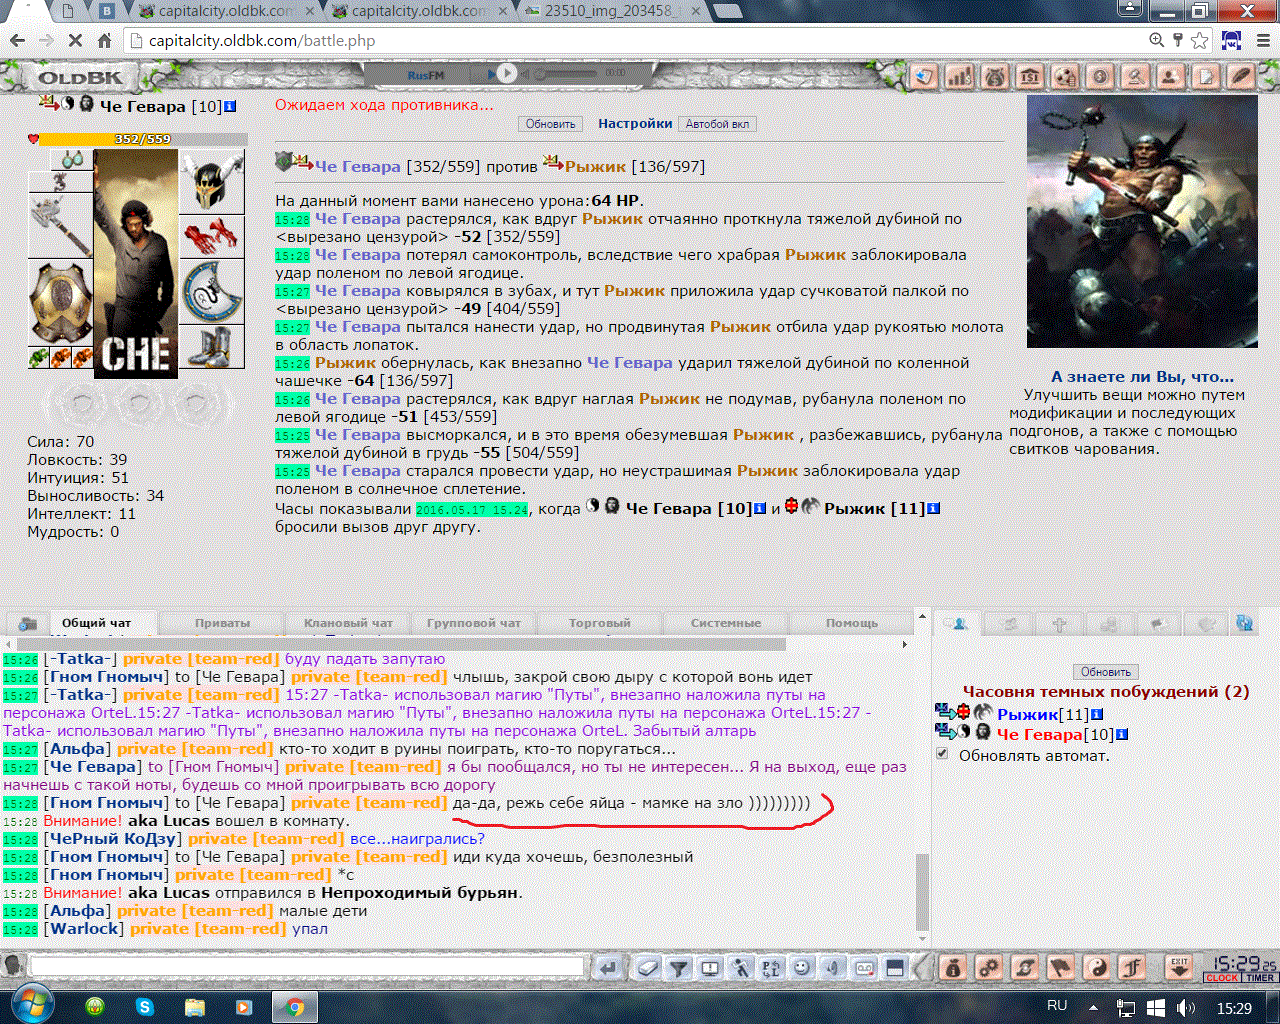This screenshot has height=1024, width=1280.
Task: Click the hammer weapon equipment slot
Action: pyautogui.click(x=60, y=225)
